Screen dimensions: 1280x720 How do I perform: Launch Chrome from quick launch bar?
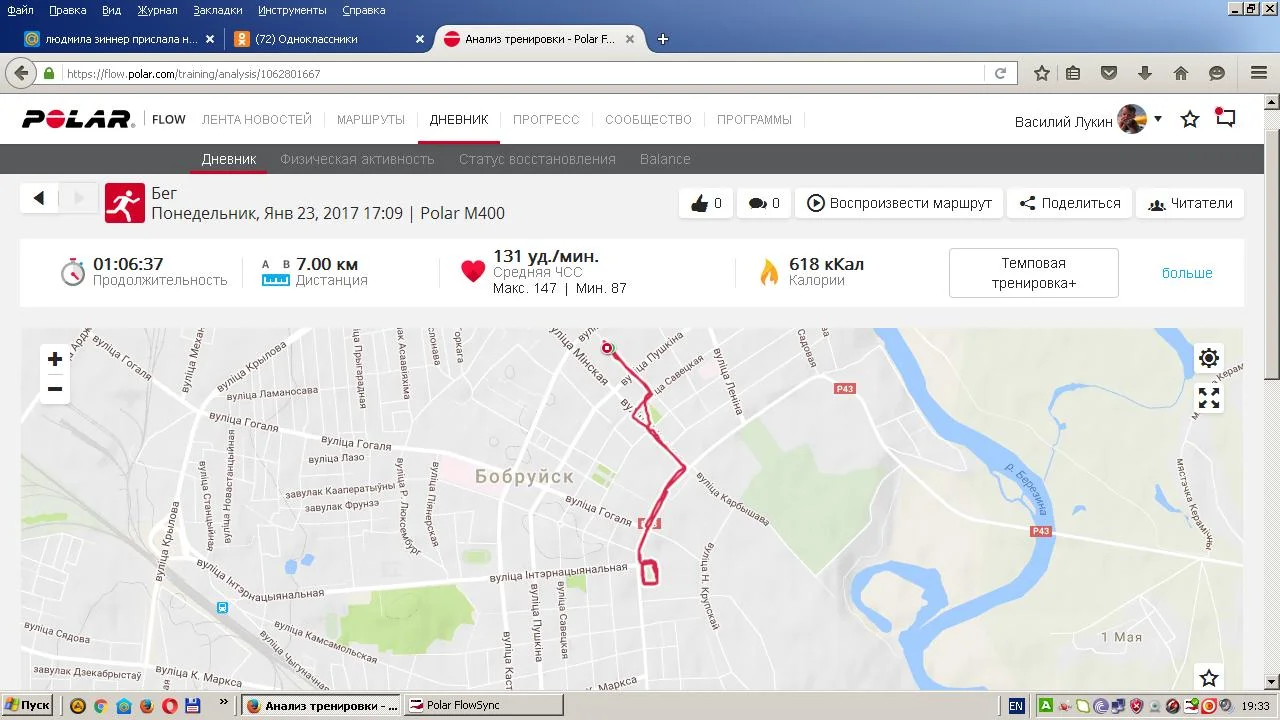[101, 706]
